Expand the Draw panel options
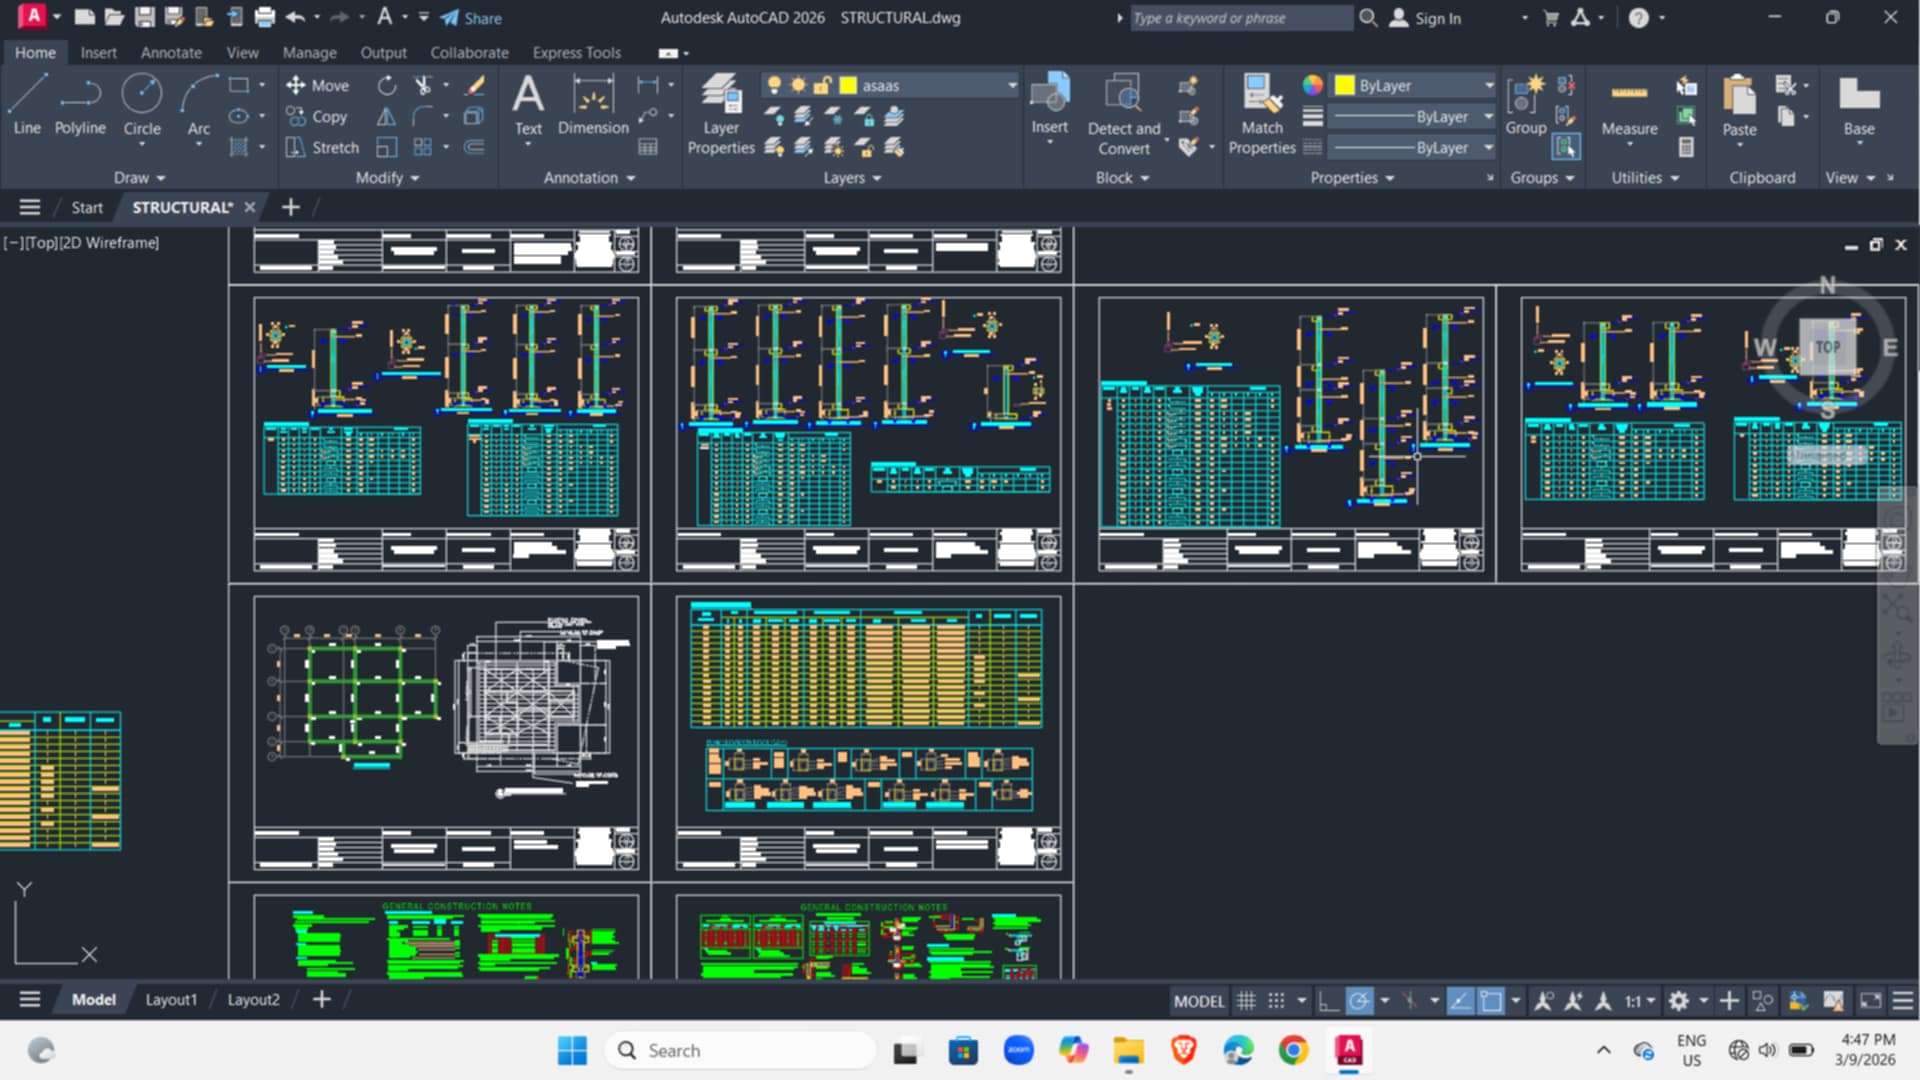This screenshot has height=1080, width=1920. coord(139,178)
